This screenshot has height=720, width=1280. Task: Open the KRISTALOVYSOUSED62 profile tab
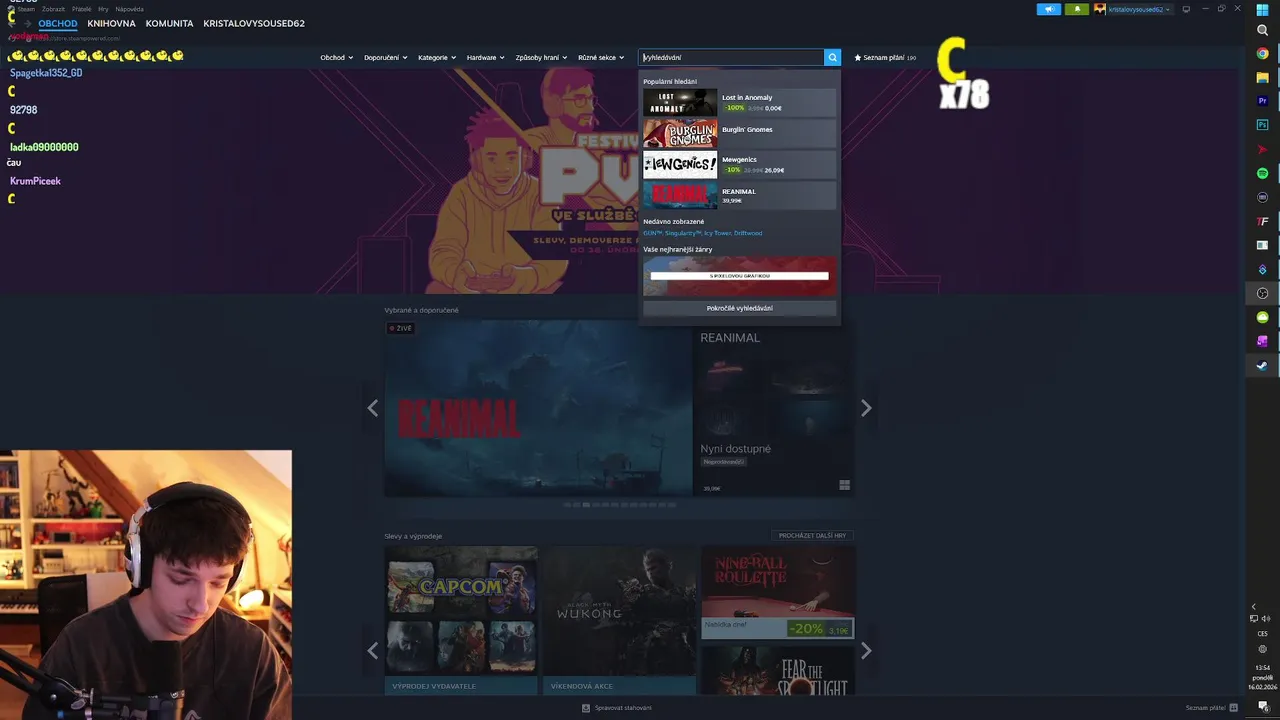coord(254,23)
